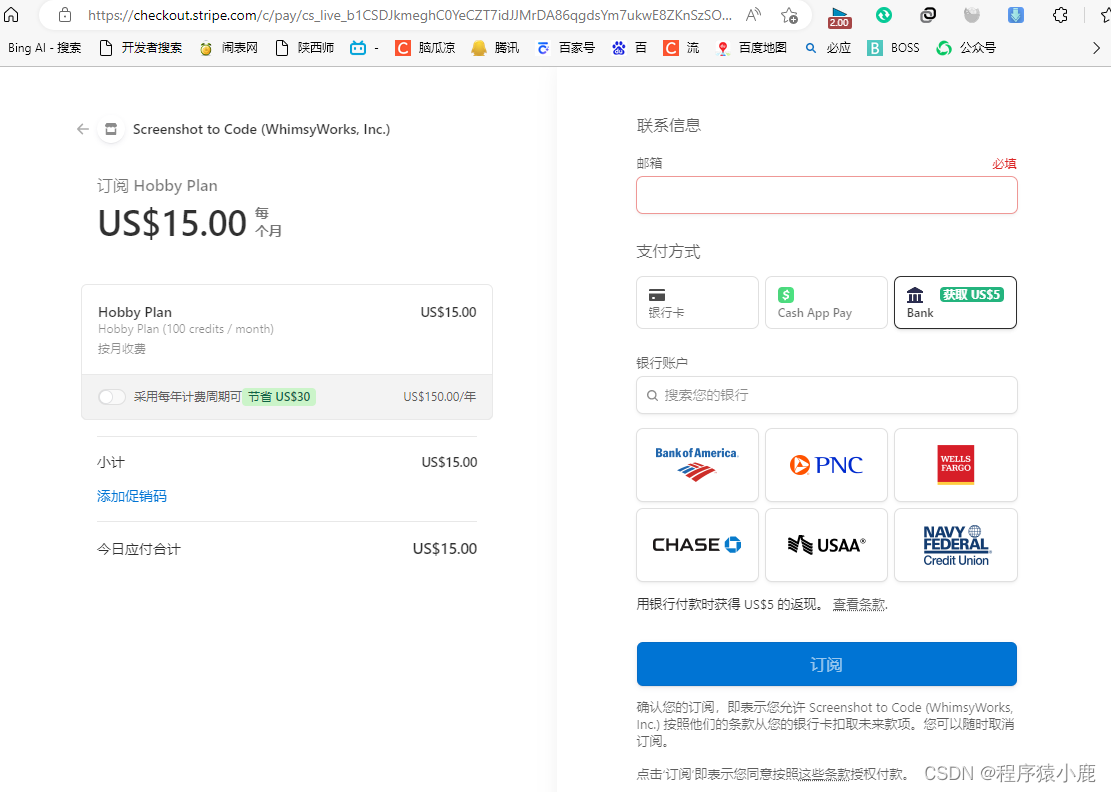Screen dimensions: 1111x792
Task: Expand the bookmarks bar overflow chevron
Action: pos(1096,48)
